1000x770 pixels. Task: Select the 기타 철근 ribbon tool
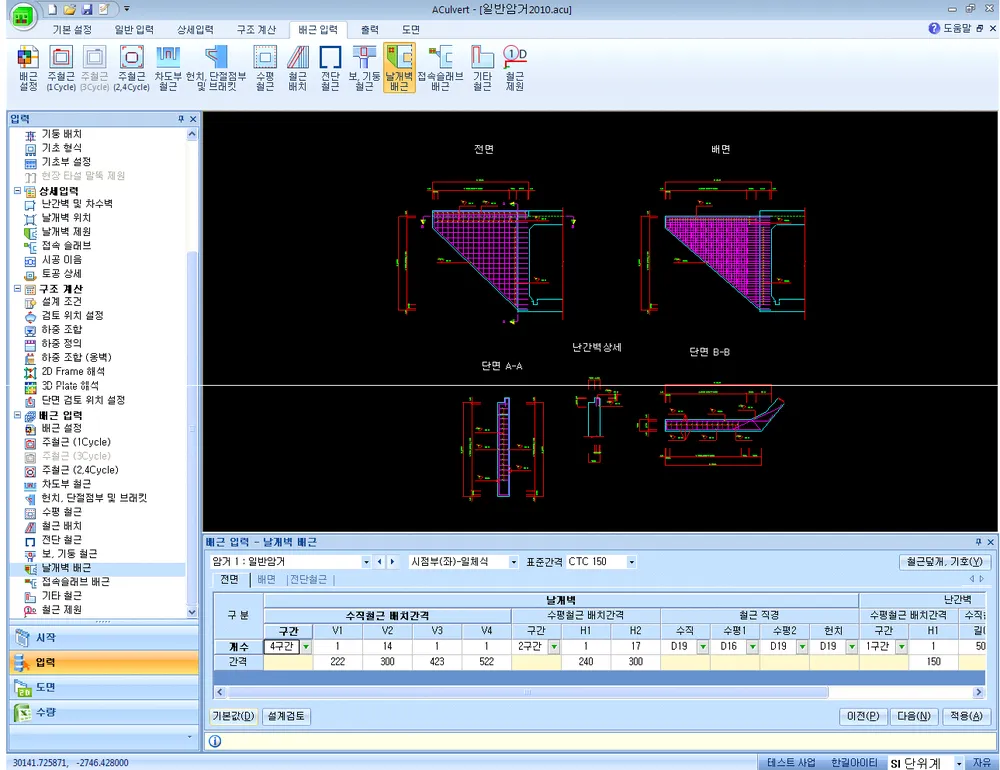point(482,68)
